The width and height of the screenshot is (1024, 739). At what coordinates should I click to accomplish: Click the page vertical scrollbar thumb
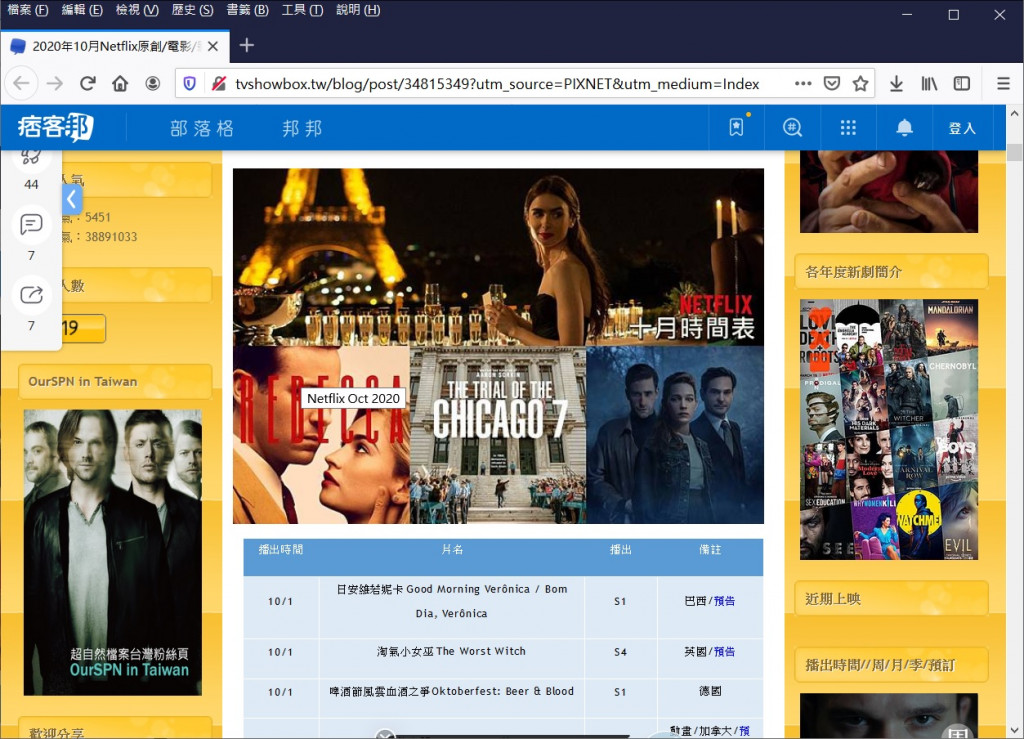click(1014, 151)
